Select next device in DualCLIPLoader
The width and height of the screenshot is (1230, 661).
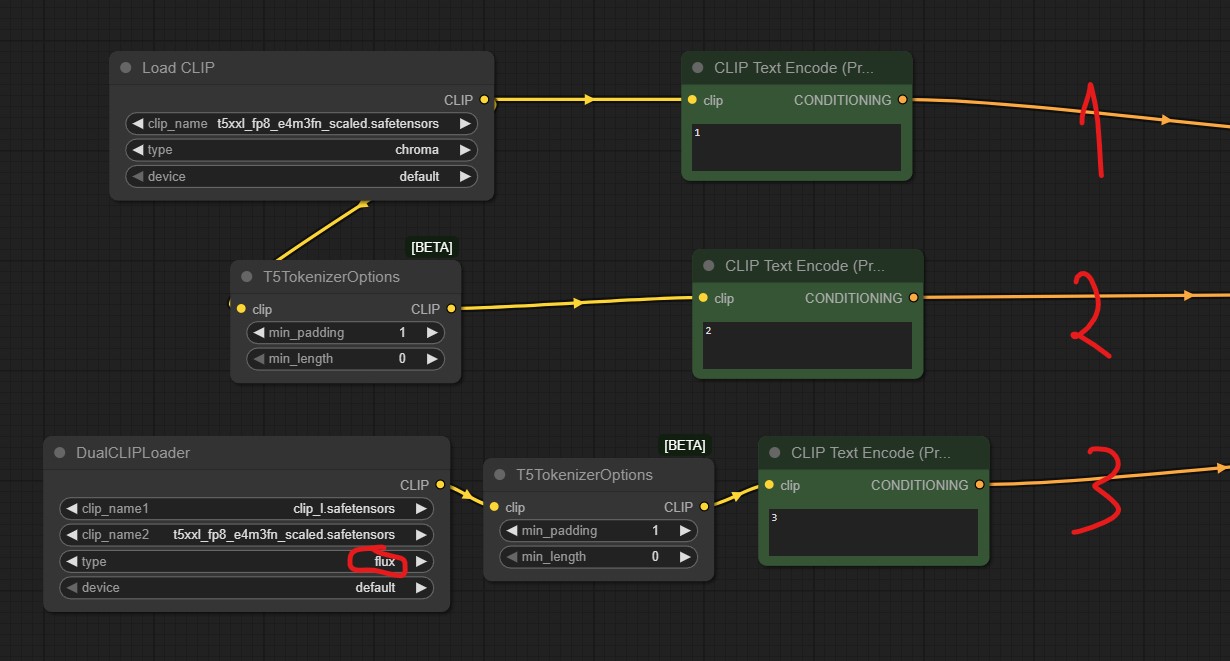point(421,587)
